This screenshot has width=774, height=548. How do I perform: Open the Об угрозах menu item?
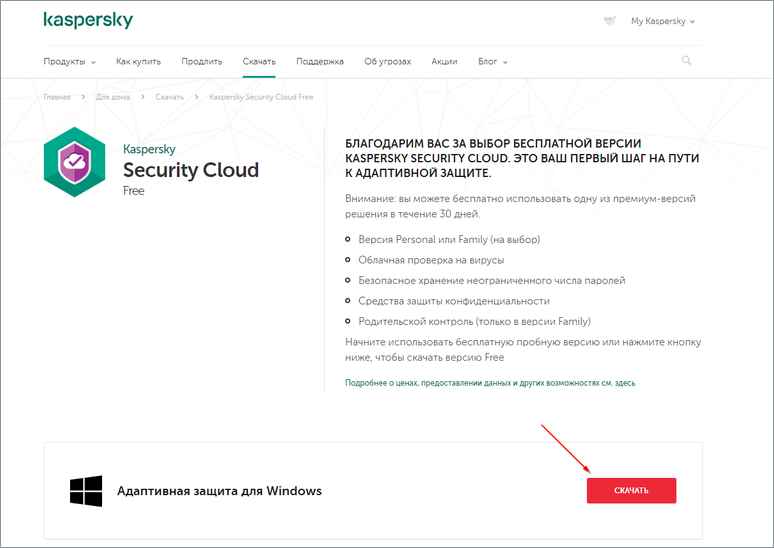[x=387, y=62]
